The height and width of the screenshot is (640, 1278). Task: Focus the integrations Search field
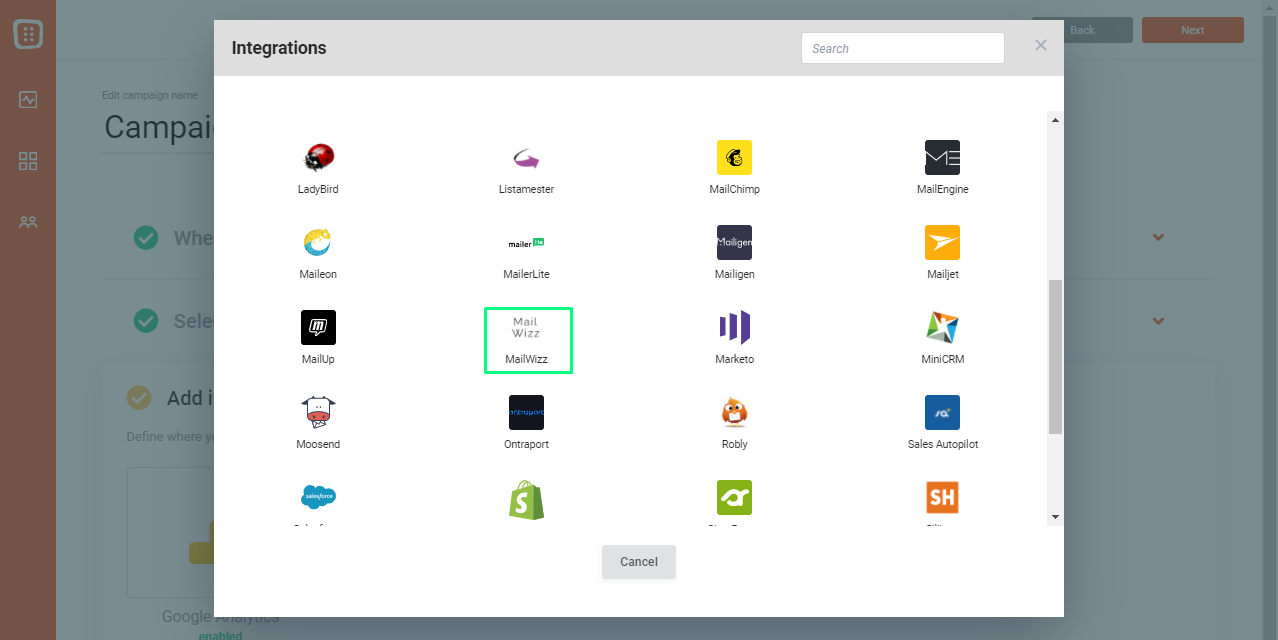tap(902, 48)
